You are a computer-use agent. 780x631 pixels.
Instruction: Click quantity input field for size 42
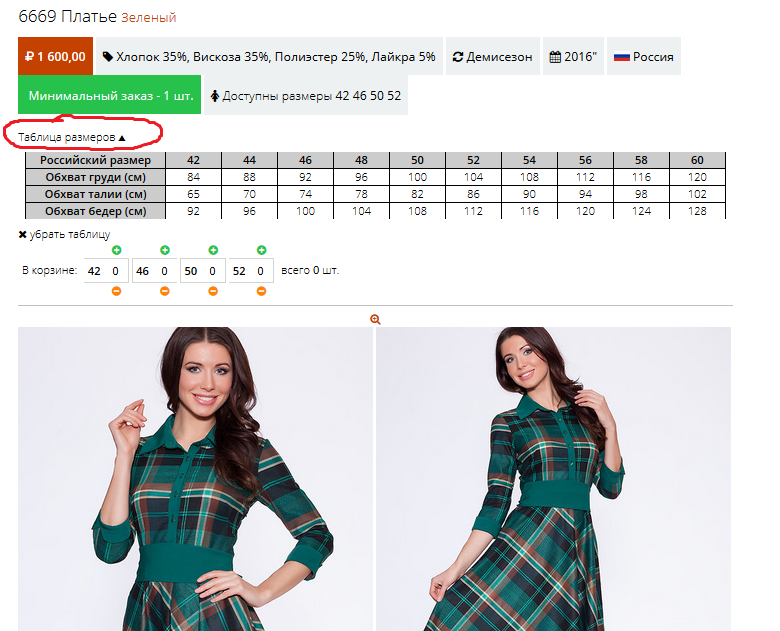[x=117, y=271]
